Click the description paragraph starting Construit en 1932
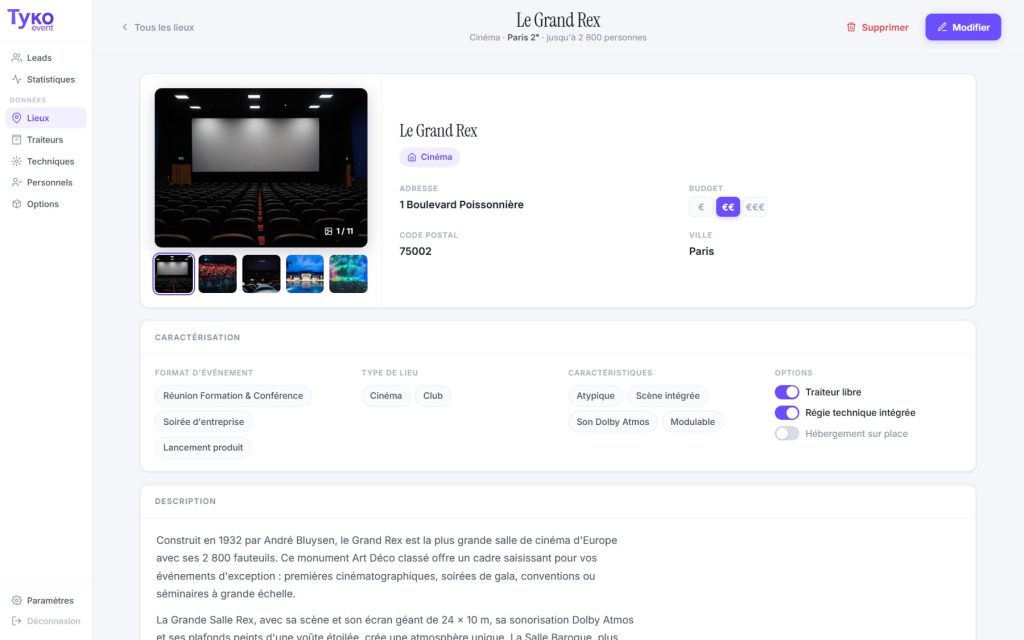The image size is (1024, 640). pyautogui.click(x=387, y=567)
